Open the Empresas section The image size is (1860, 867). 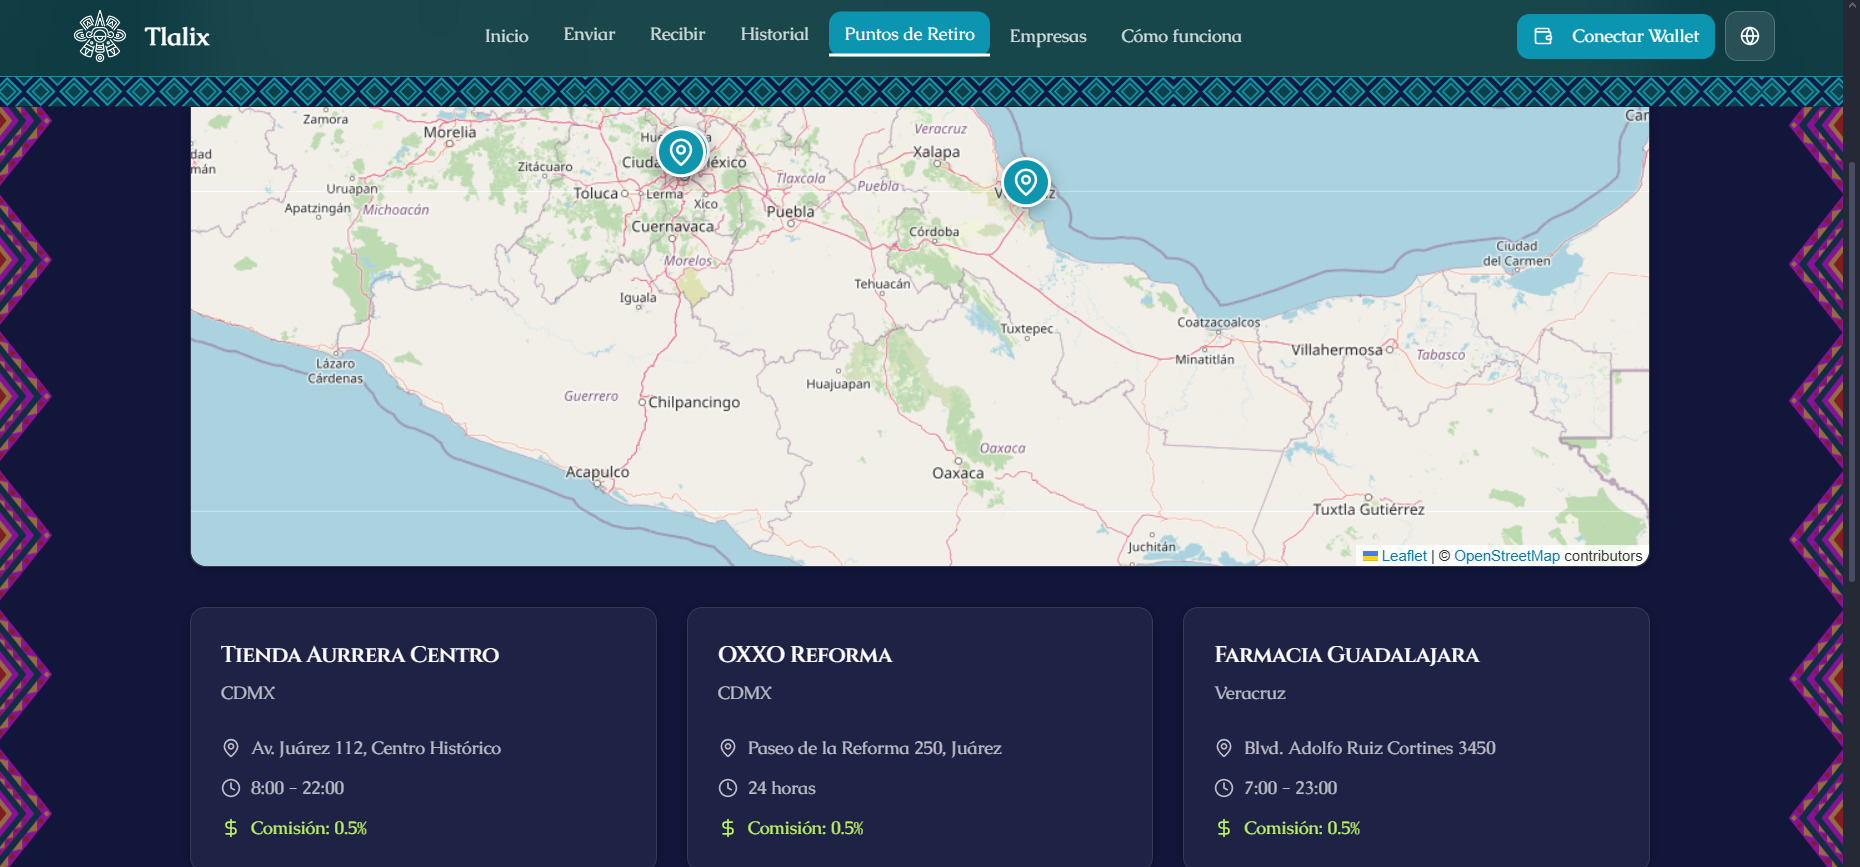[1047, 36]
